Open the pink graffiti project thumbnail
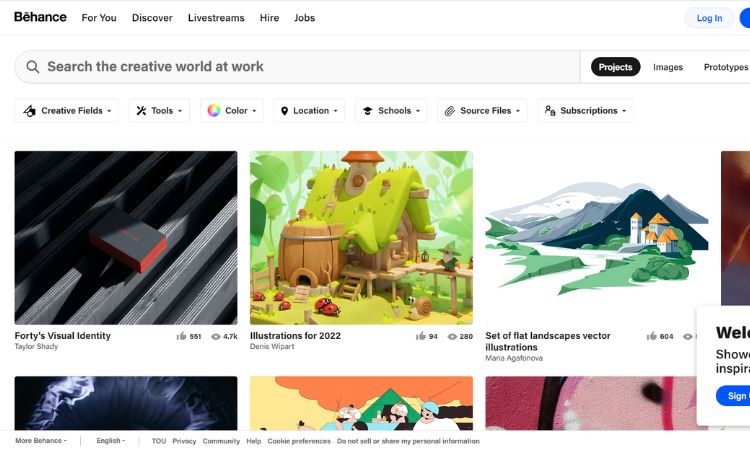This screenshot has height=450, width=750. (x=591, y=403)
